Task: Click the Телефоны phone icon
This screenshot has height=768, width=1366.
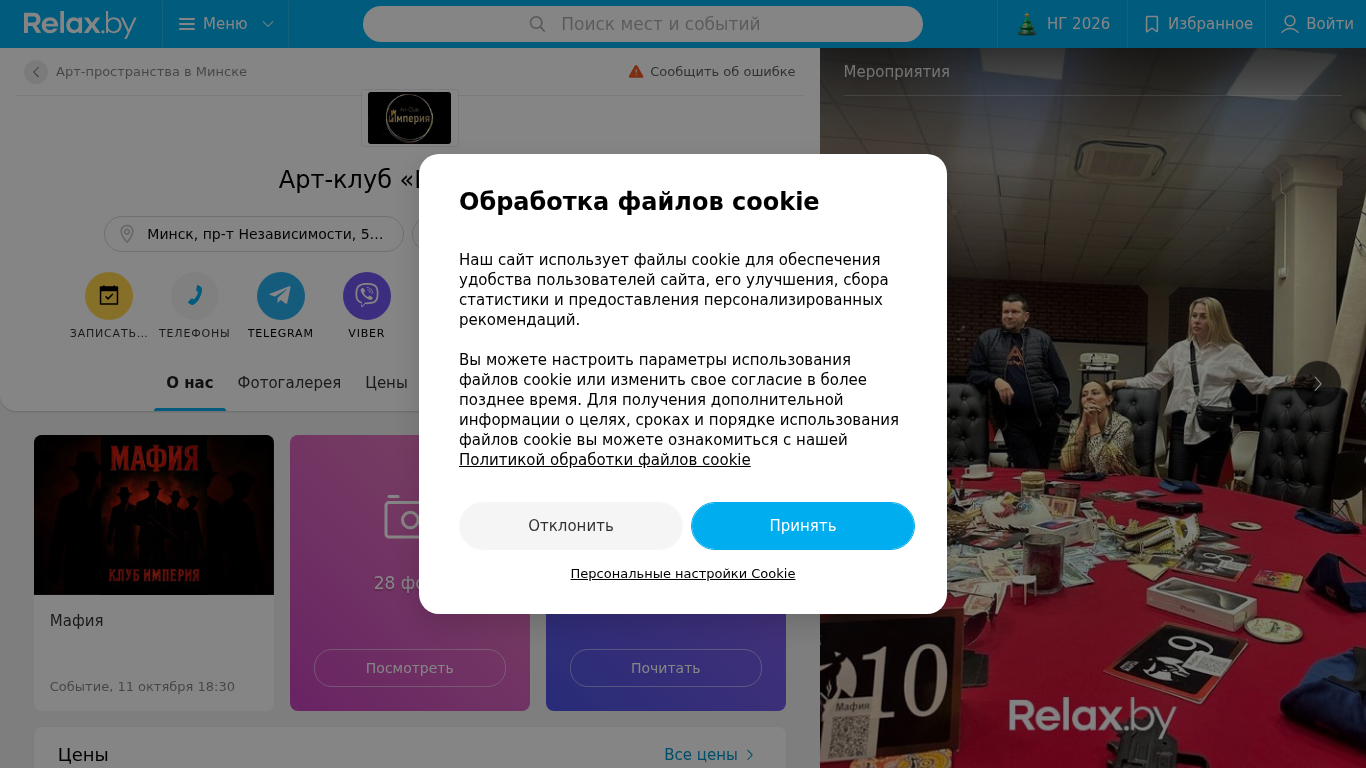Action: [x=195, y=296]
